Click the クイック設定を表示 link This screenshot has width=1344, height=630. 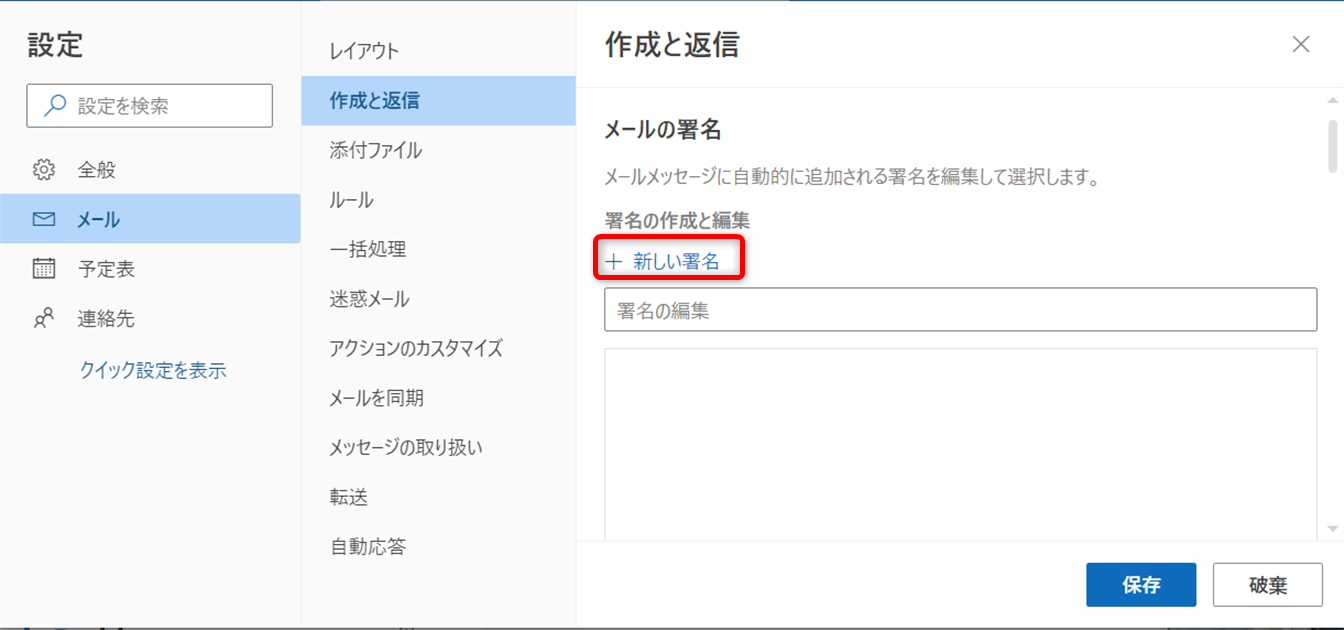pyautogui.click(x=153, y=370)
